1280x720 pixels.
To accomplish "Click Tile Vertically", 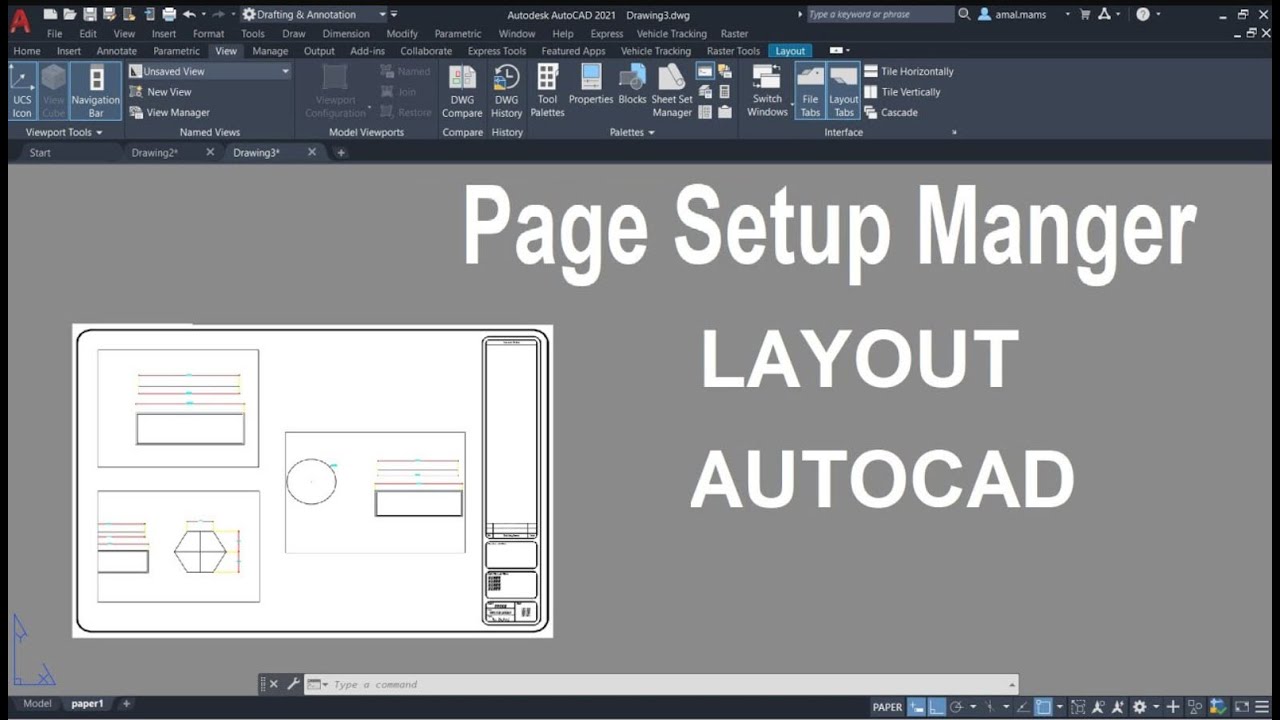I will click(902, 92).
